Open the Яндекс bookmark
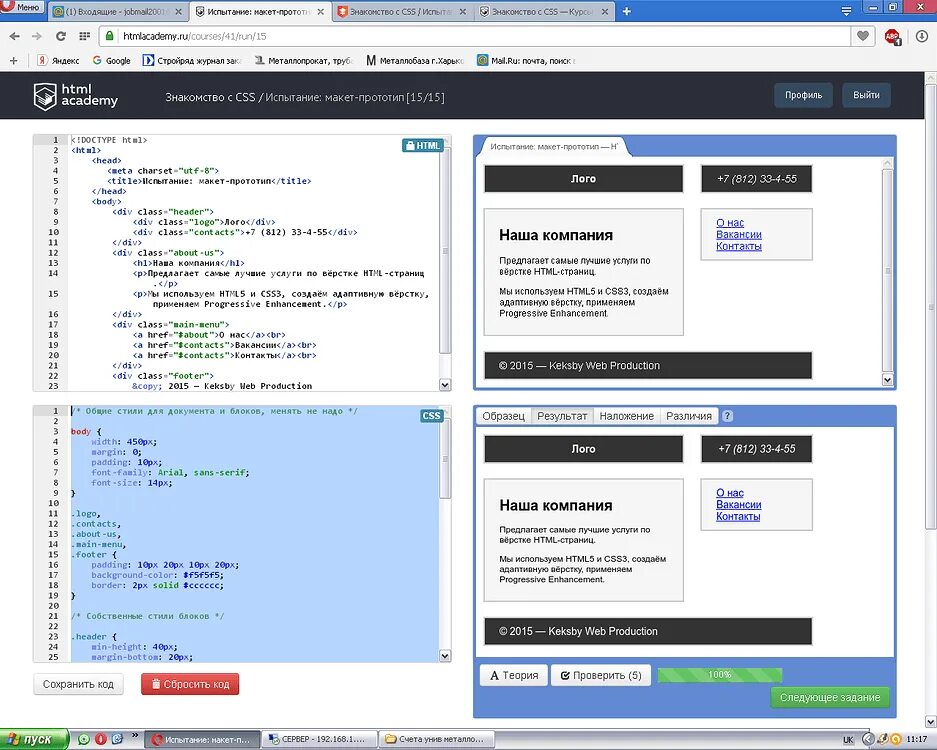937x750 pixels. 58,60
